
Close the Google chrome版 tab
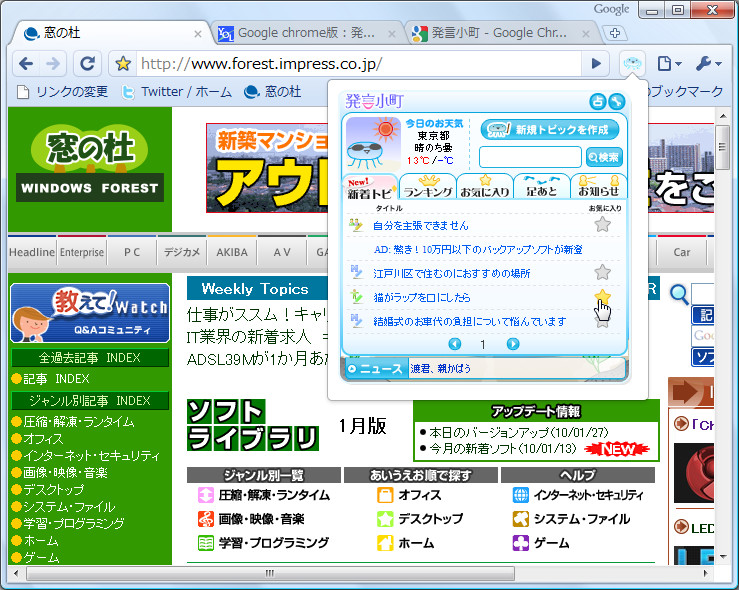(392, 34)
